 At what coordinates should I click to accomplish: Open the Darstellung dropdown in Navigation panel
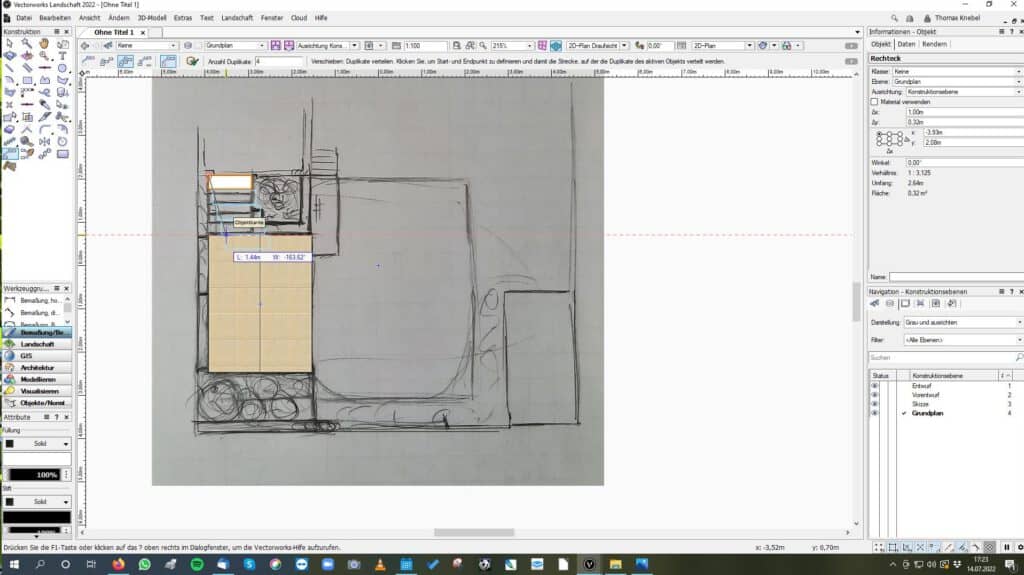(961, 322)
